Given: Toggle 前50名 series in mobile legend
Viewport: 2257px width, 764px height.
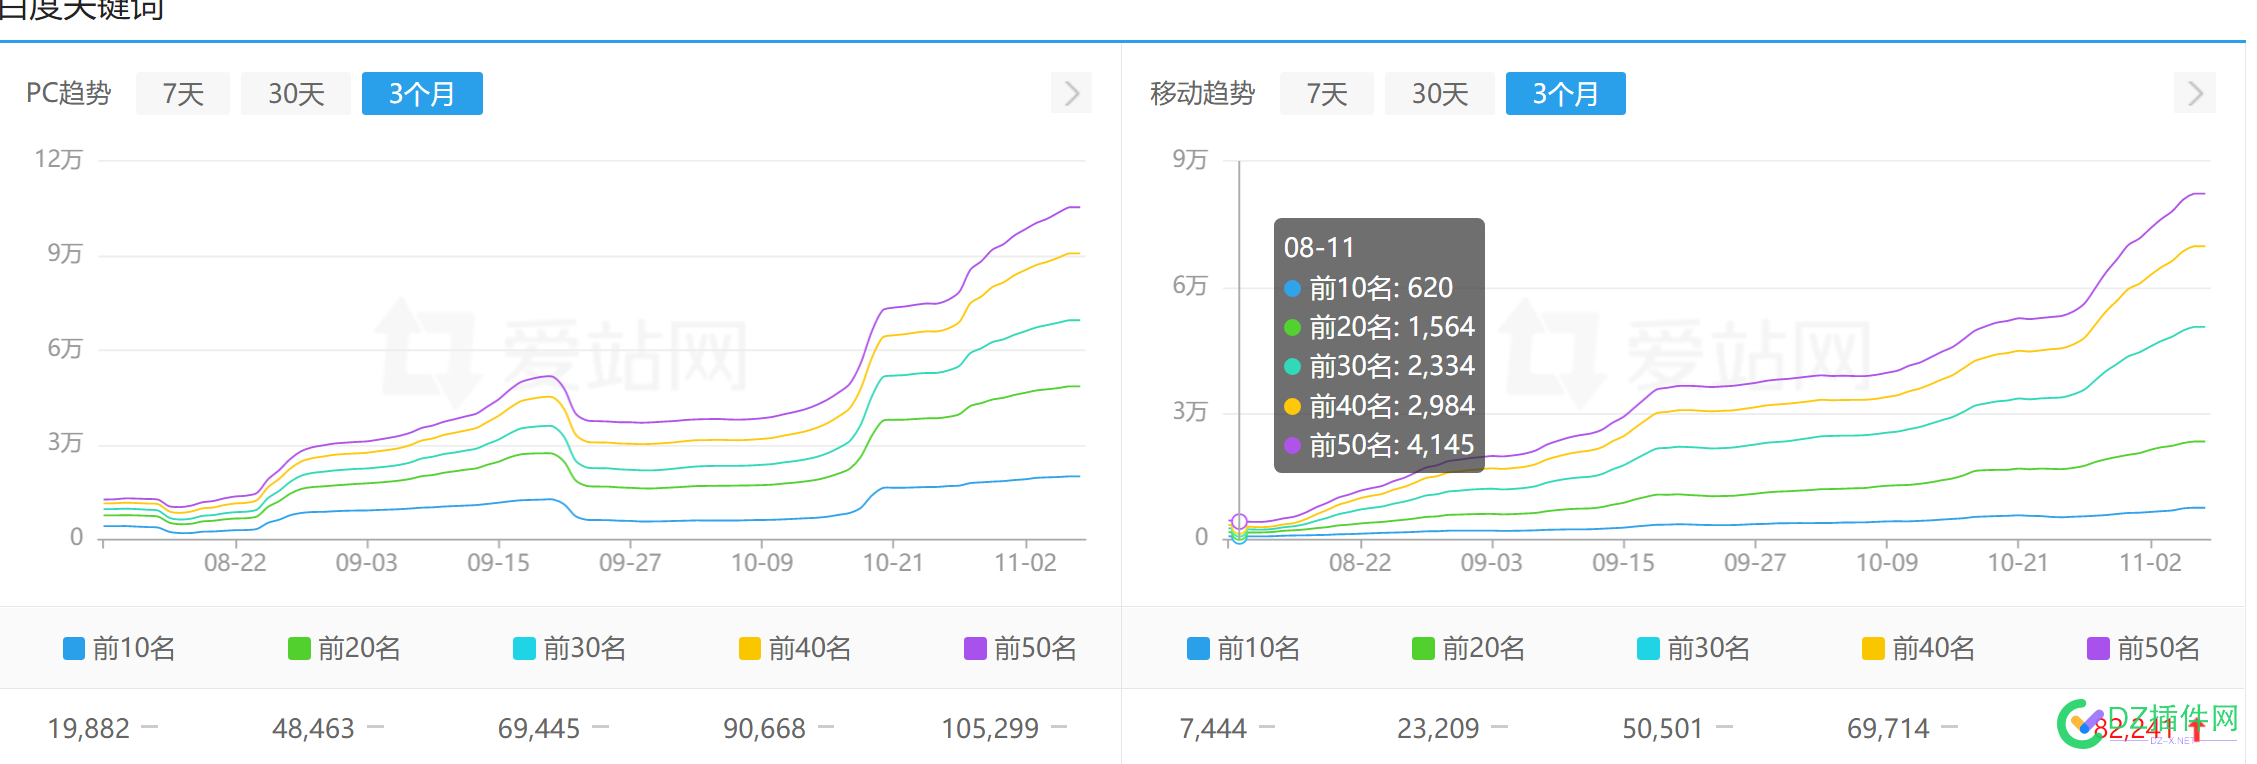Looking at the screenshot, I should [x=2144, y=649].
